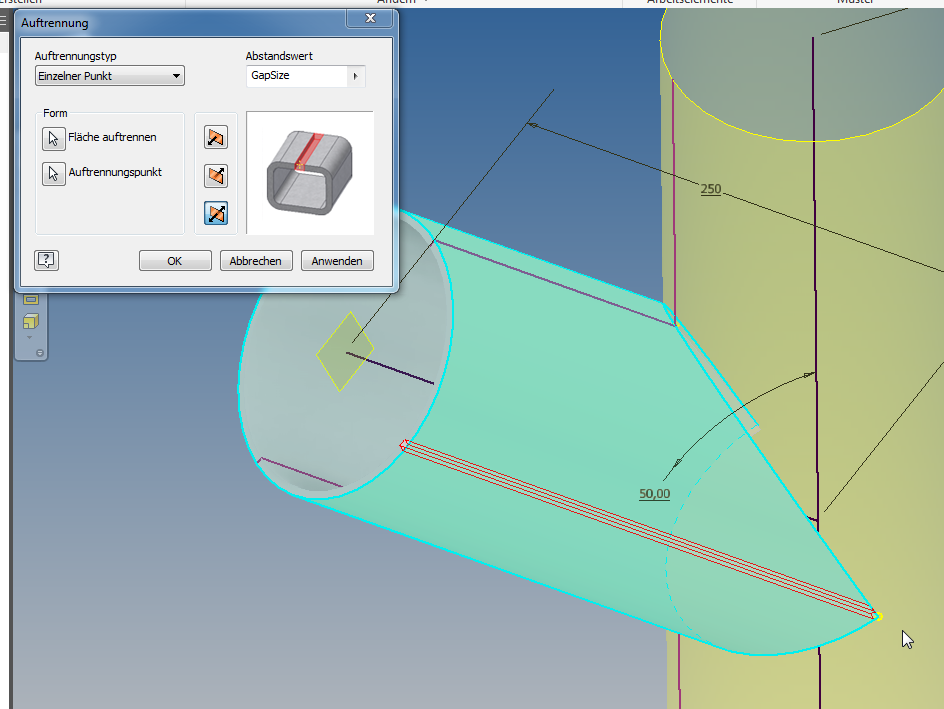
Task: Open the Auftrennungstyp dropdown showing Einzelner Punkt
Action: point(109,76)
